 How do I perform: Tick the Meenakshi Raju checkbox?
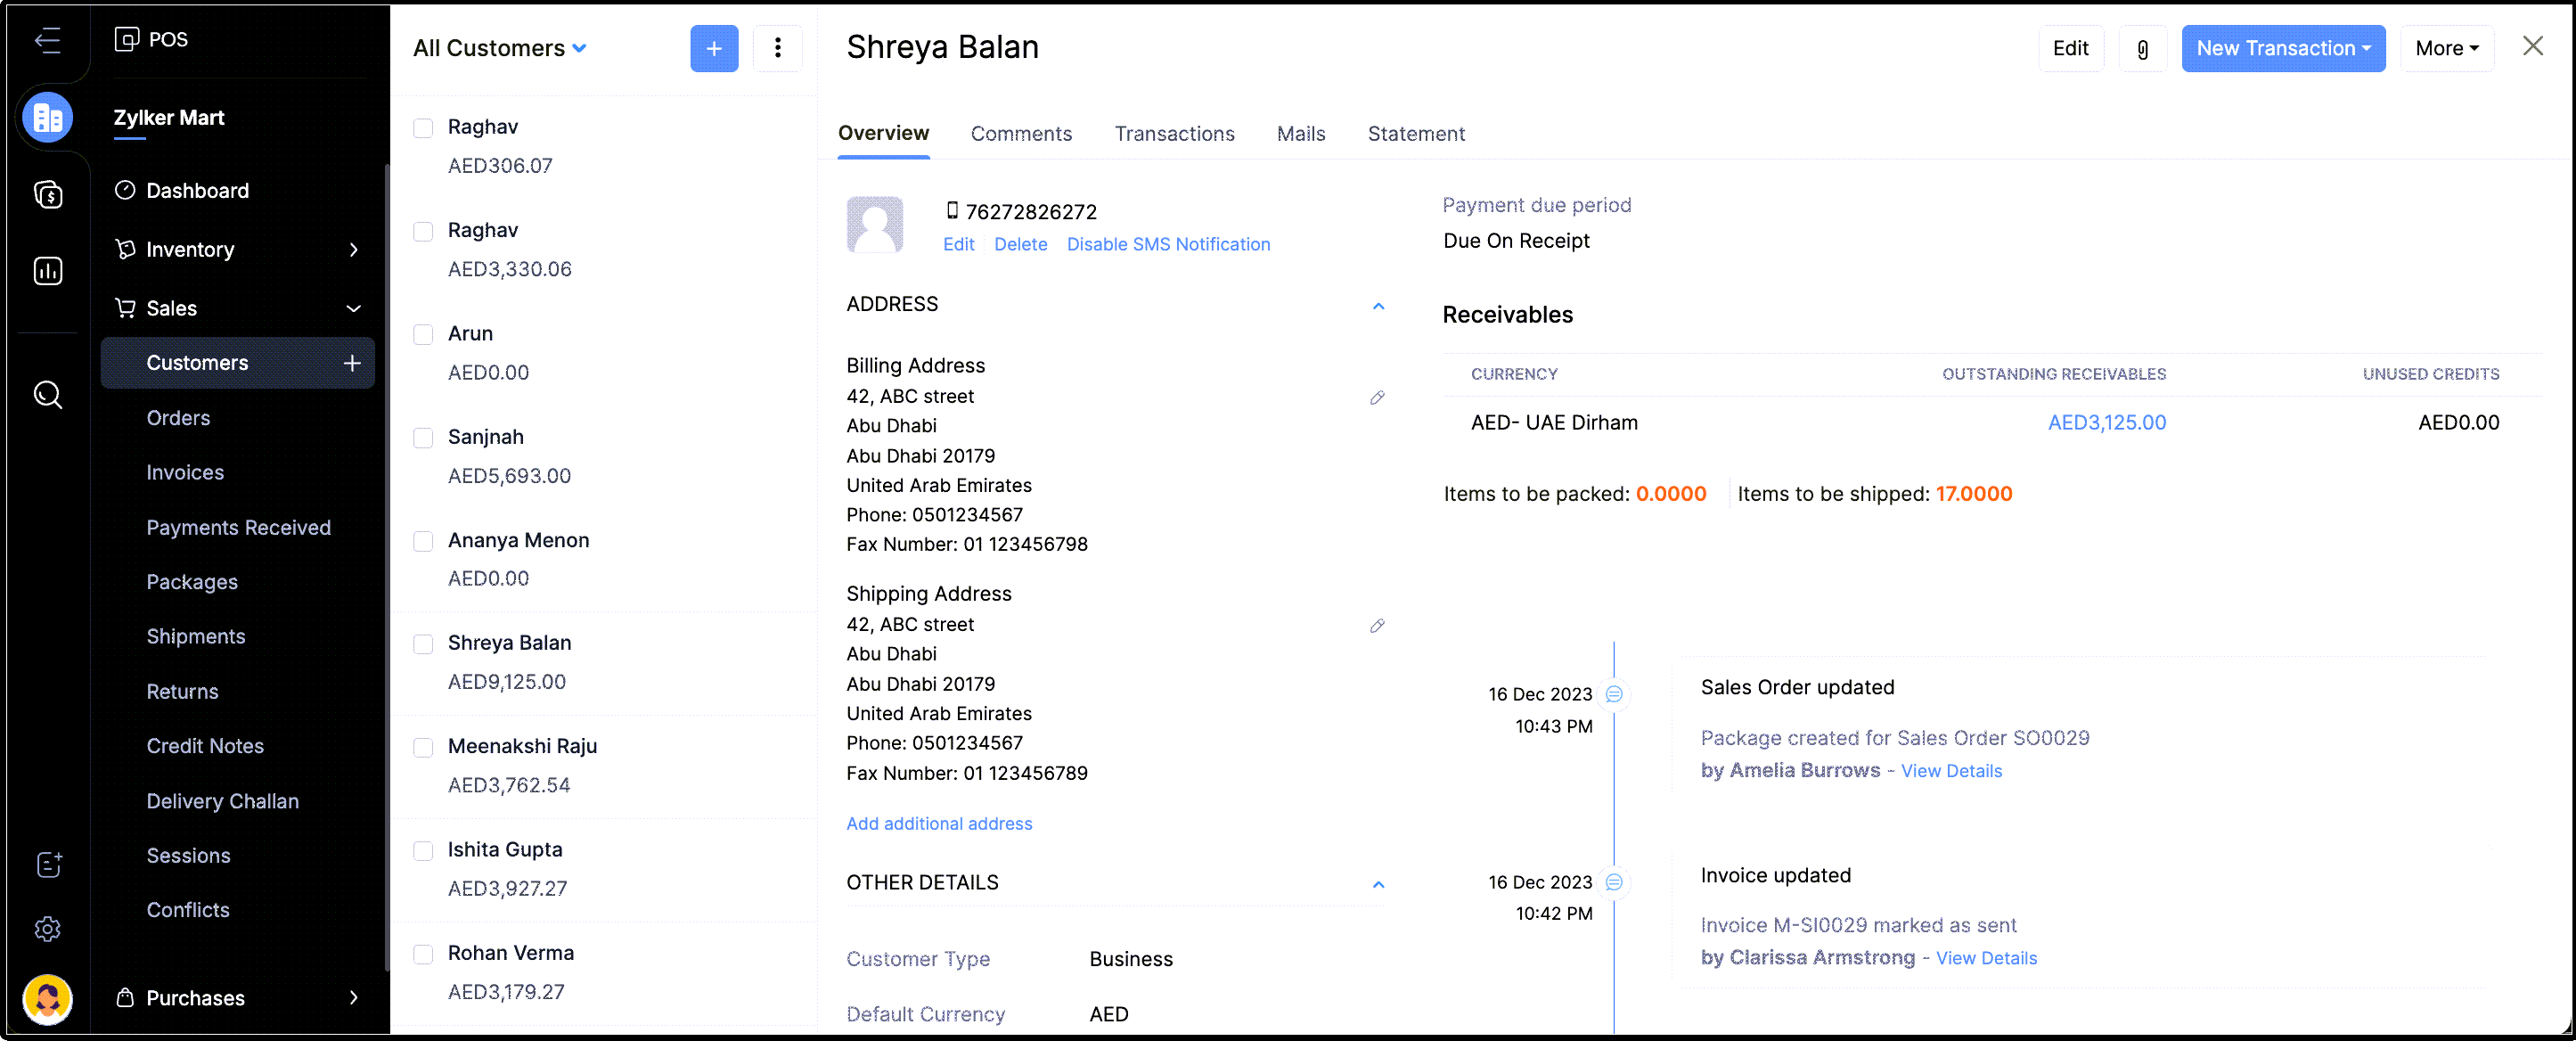(423, 747)
